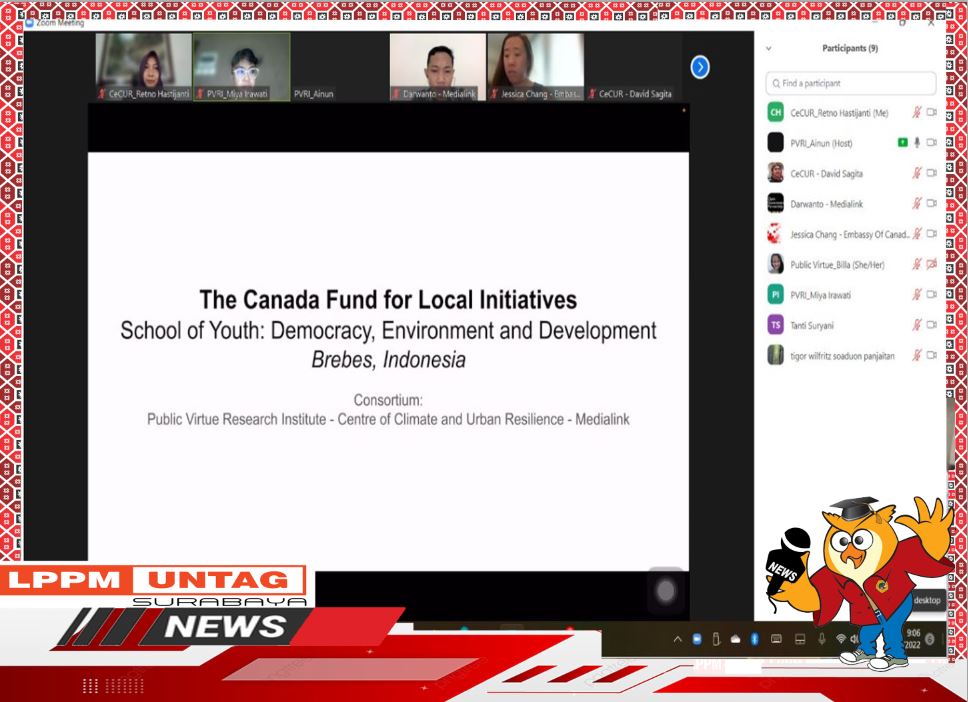
Task: Click the black avatar of PVRI_Ainun (Host)
Action: (x=775, y=143)
